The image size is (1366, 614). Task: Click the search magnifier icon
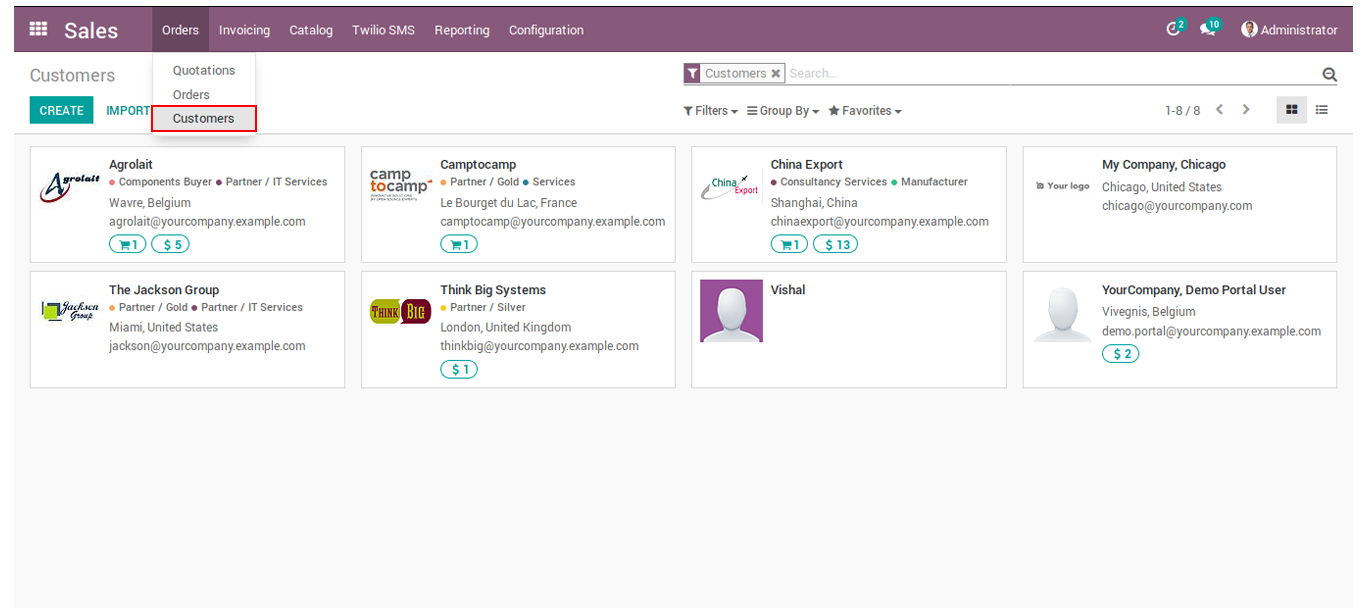(1329, 74)
